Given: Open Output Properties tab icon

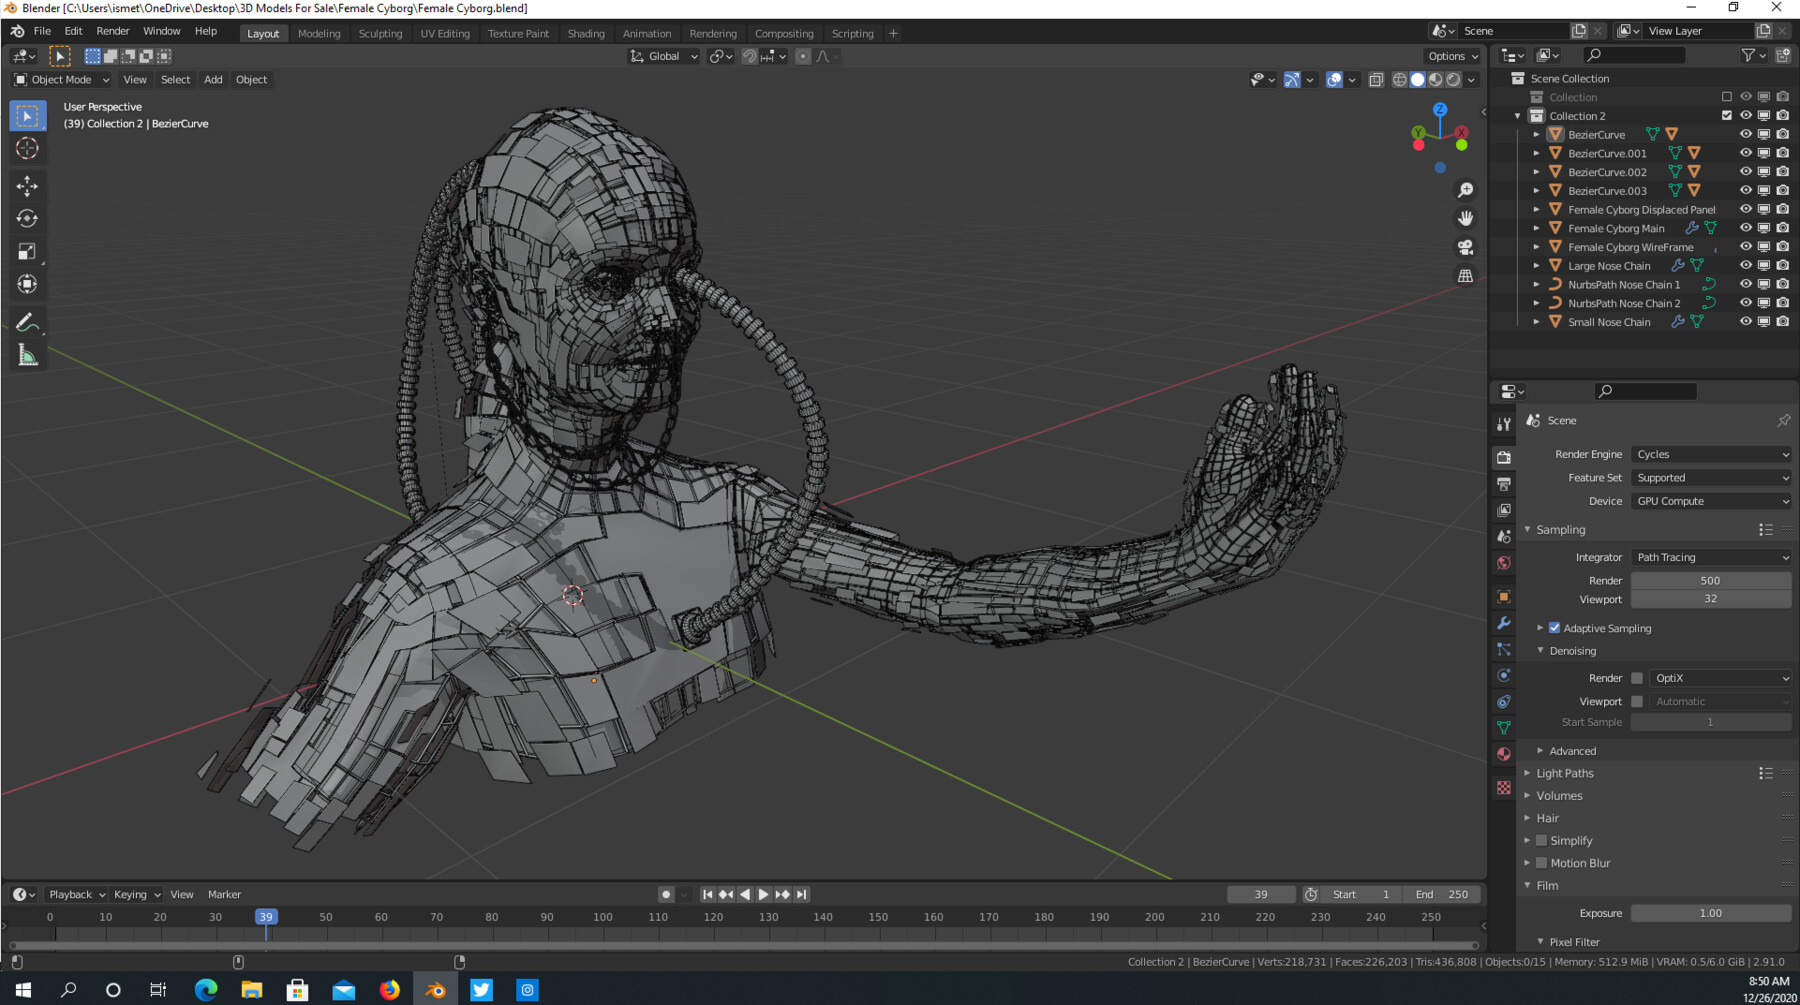Looking at the screenshot, I should pyautogui.click(x=1503, y=484).
